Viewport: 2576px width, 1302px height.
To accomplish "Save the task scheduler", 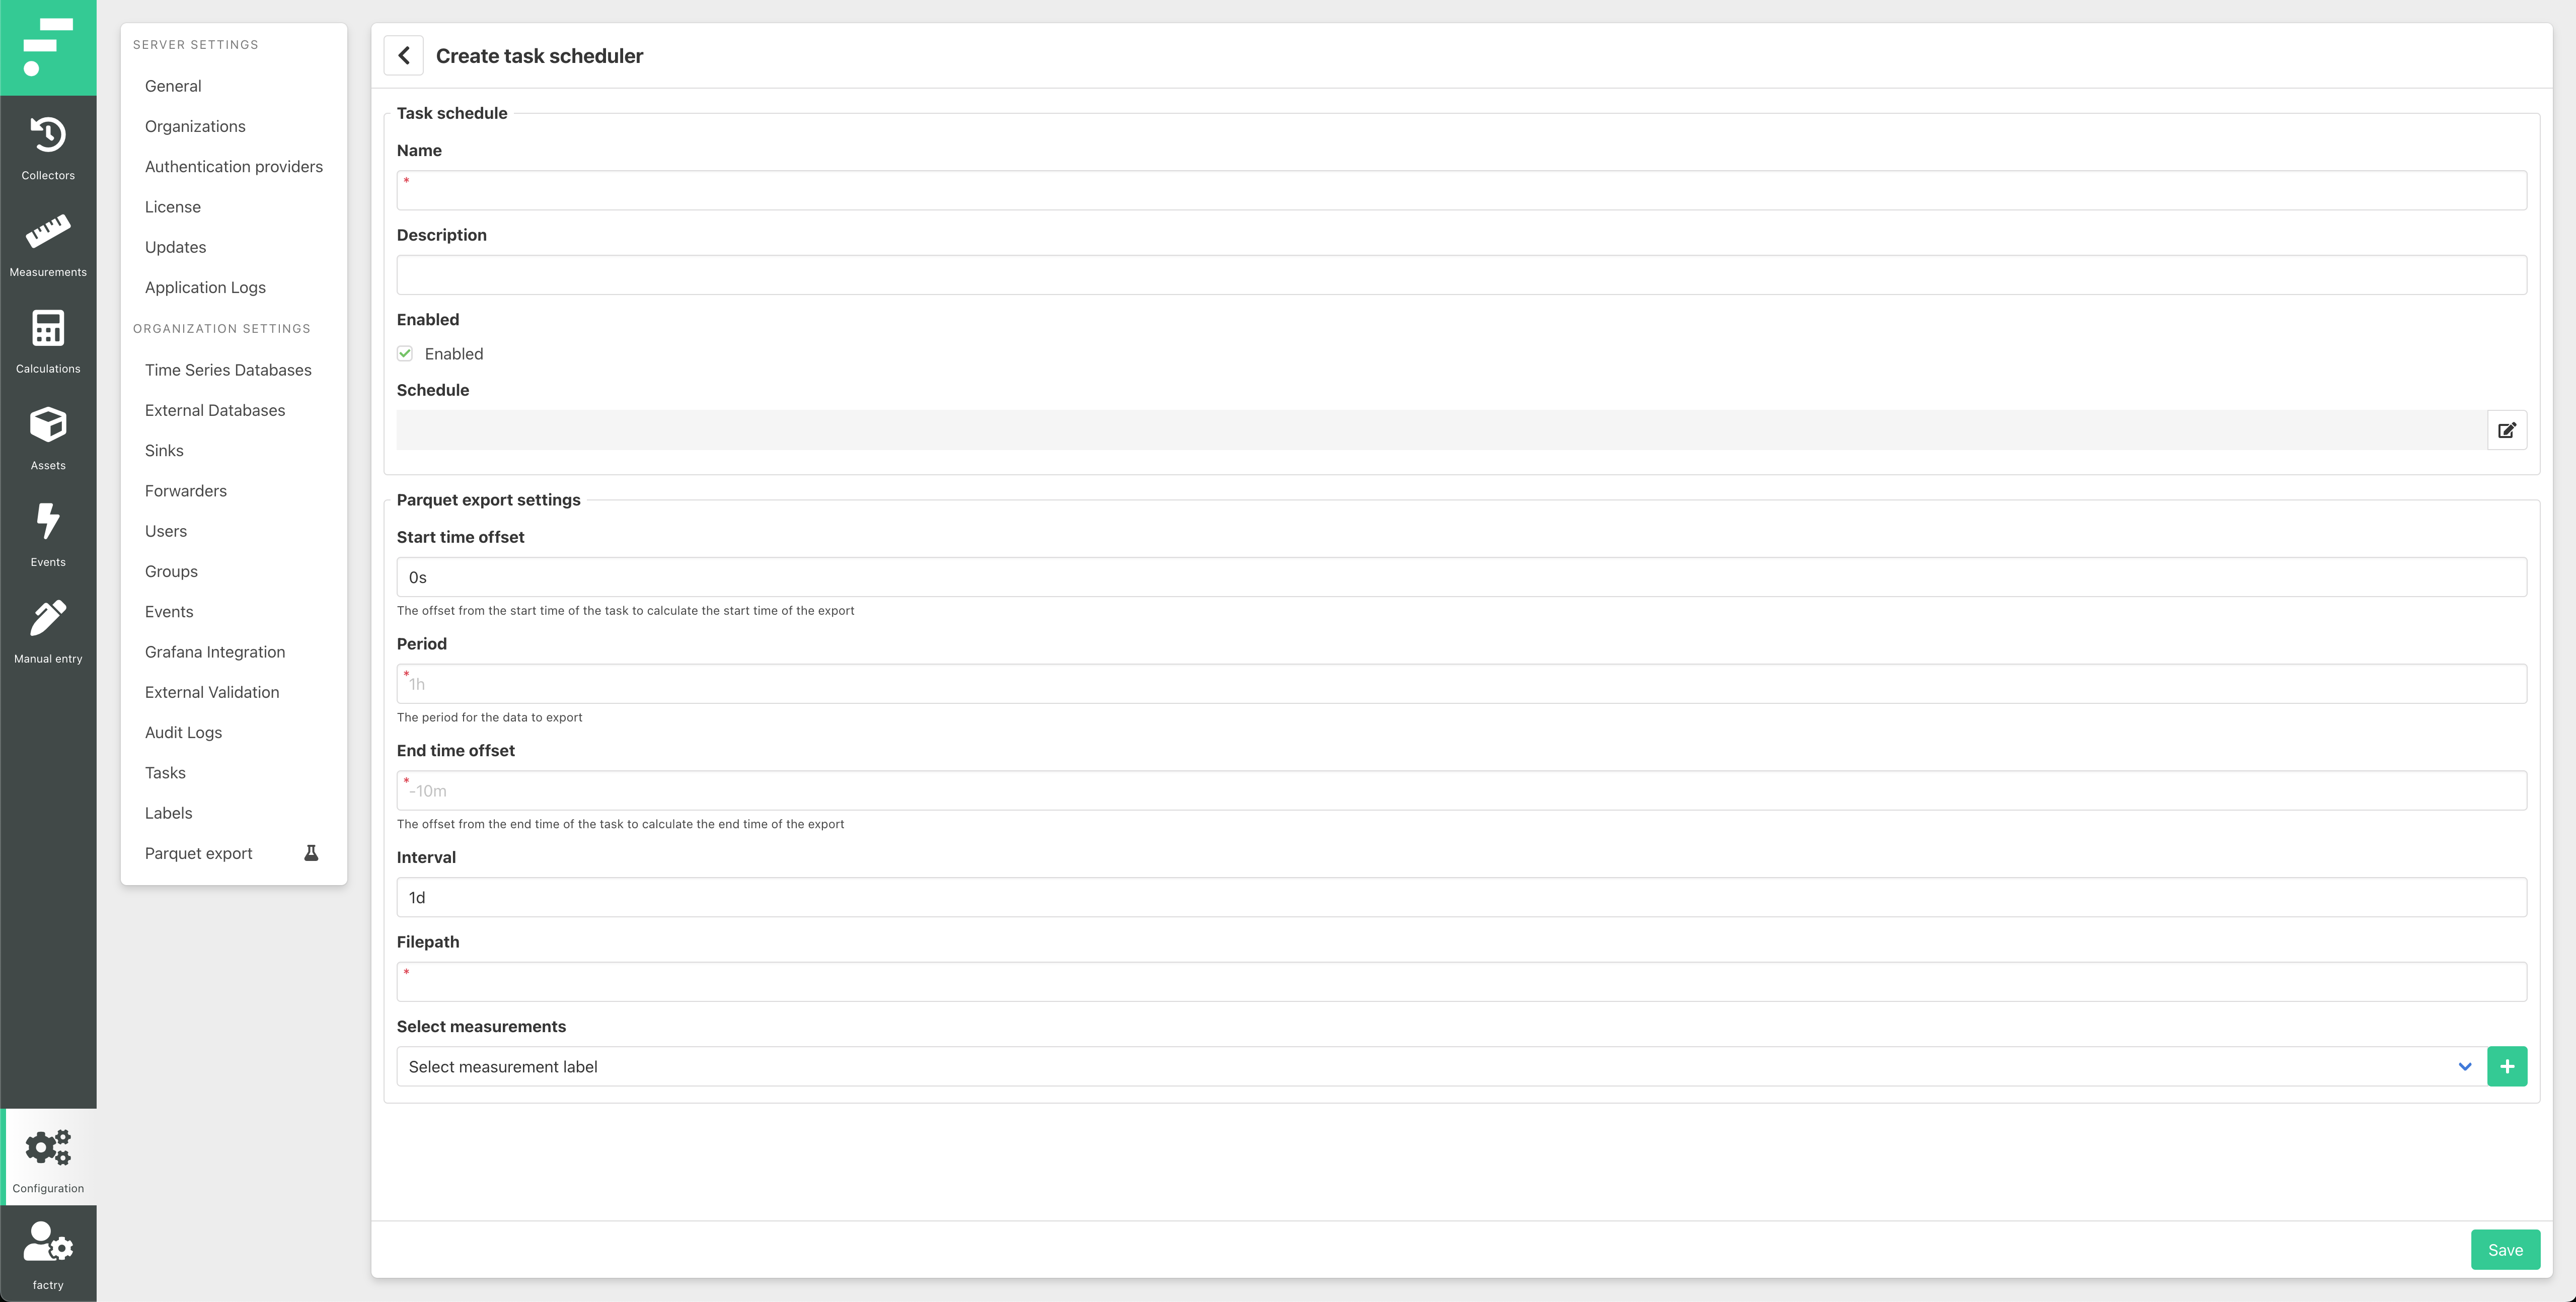I will point(2505,1250).
